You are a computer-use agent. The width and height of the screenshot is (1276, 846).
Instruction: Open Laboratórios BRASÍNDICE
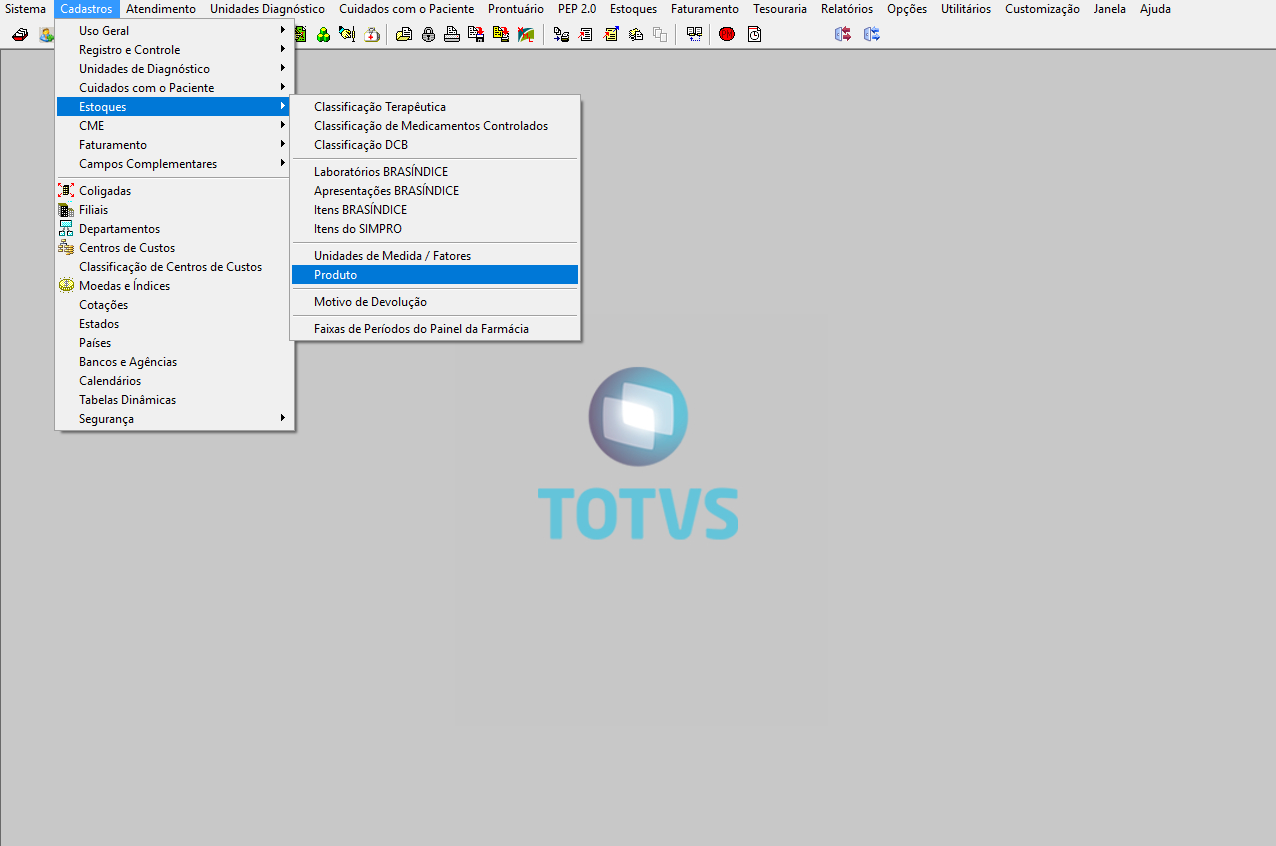click(435, 171)
